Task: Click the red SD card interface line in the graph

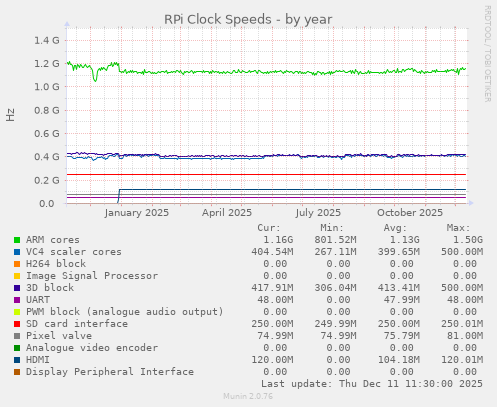Action: pos(267,175)
